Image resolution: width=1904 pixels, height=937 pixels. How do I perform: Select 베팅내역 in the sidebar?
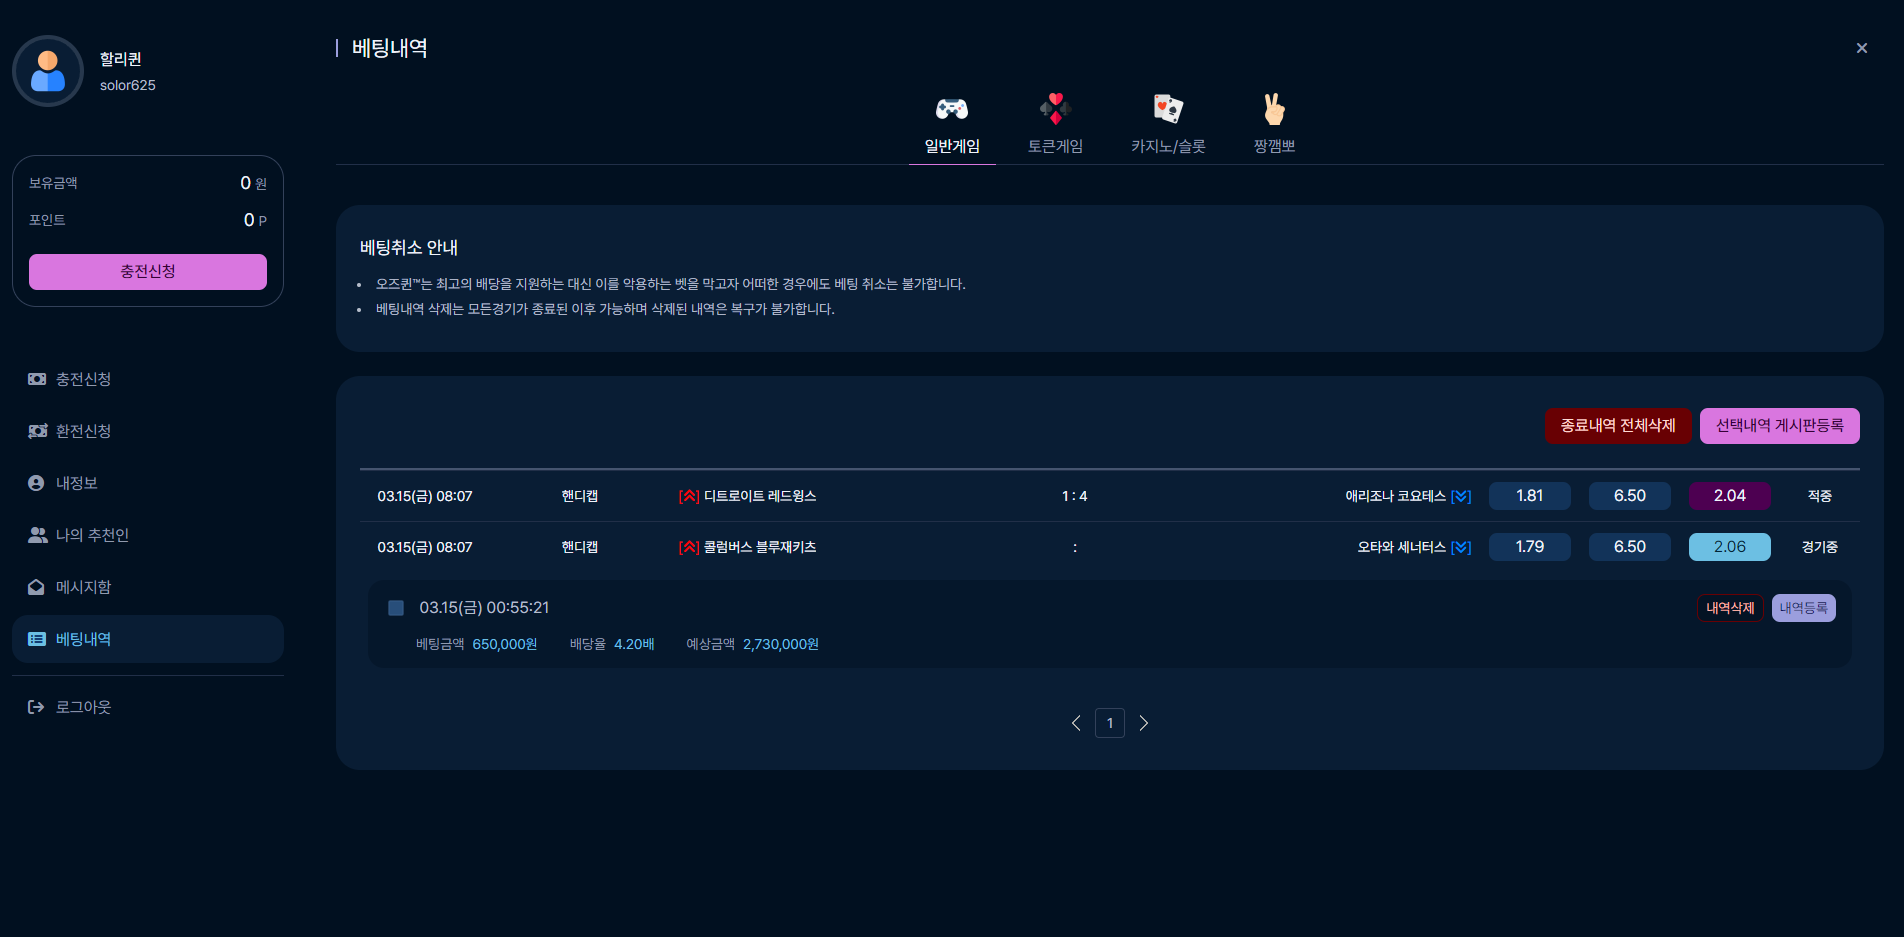(x=148, y=639)
